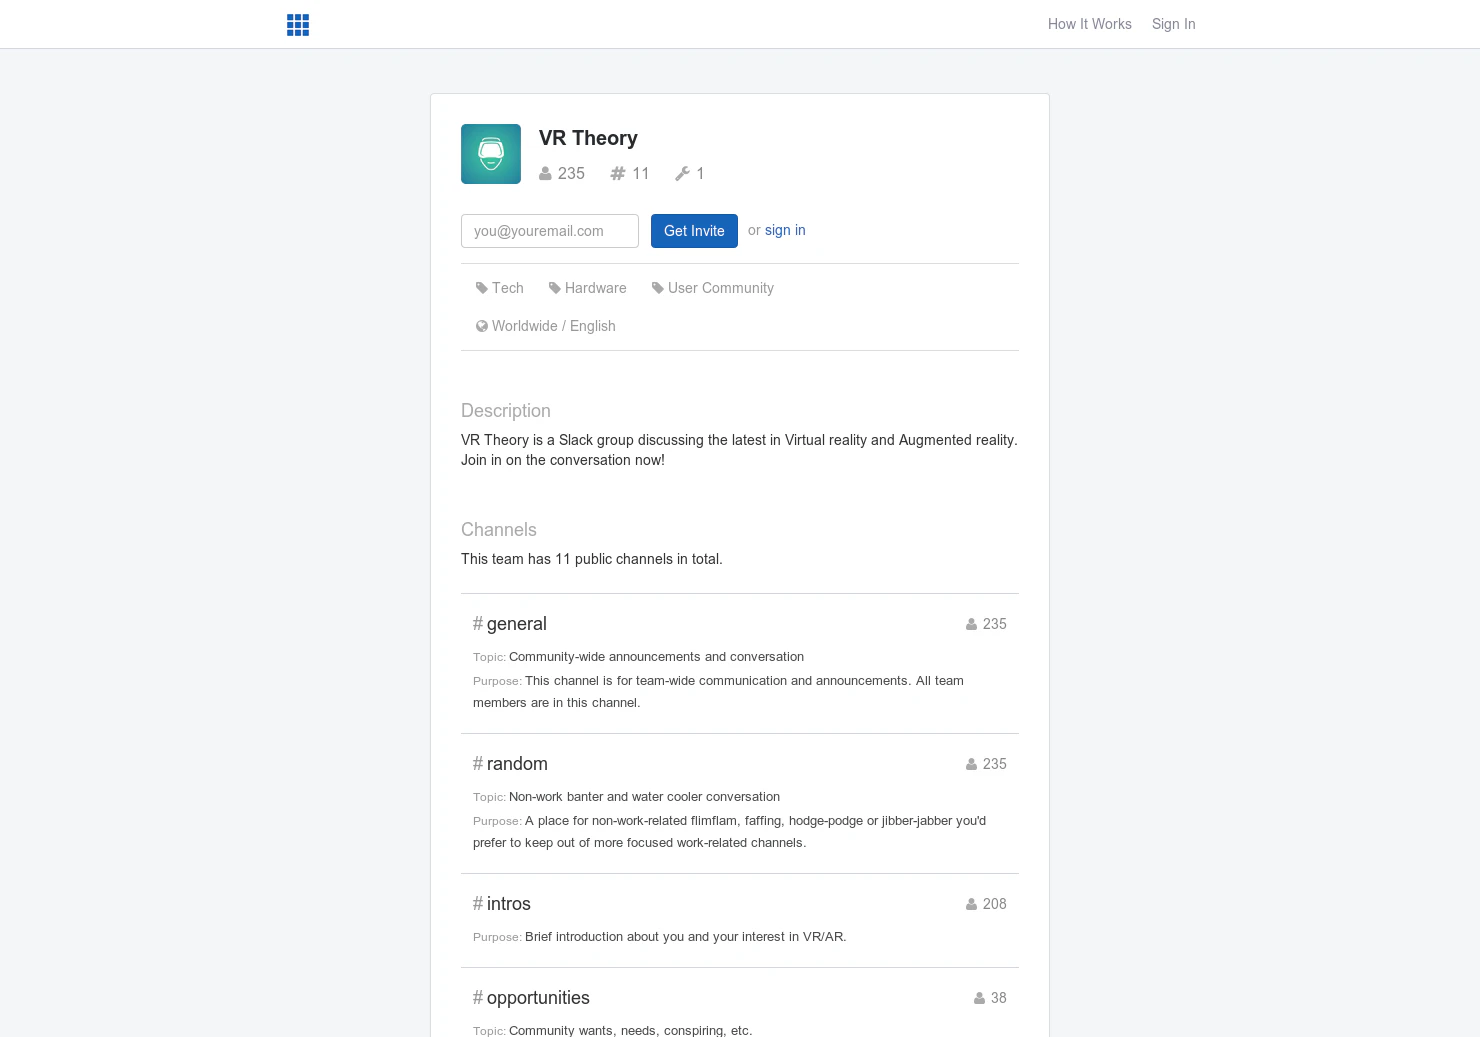
Task: Click the hash icon before opportunities
Action: pos(478,998)
